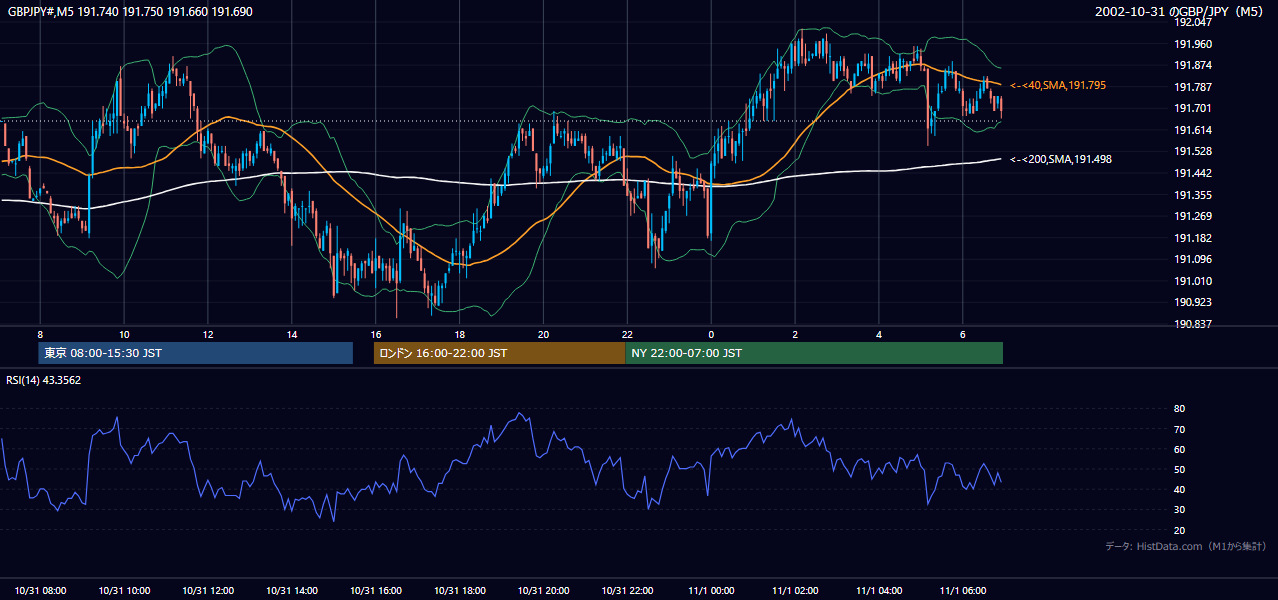Click the 11/1 00:00 date label
This screenshot has width=1278, height=600.
point(712,590)
